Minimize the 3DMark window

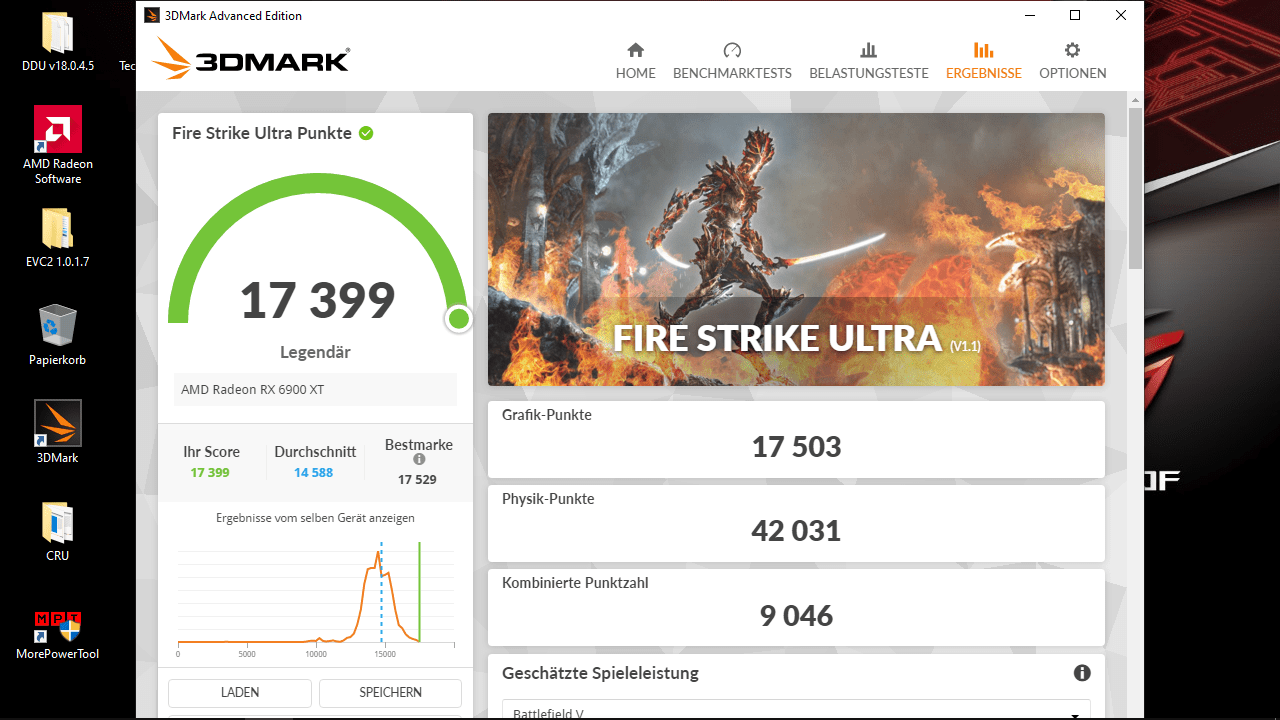[1029, 15]
